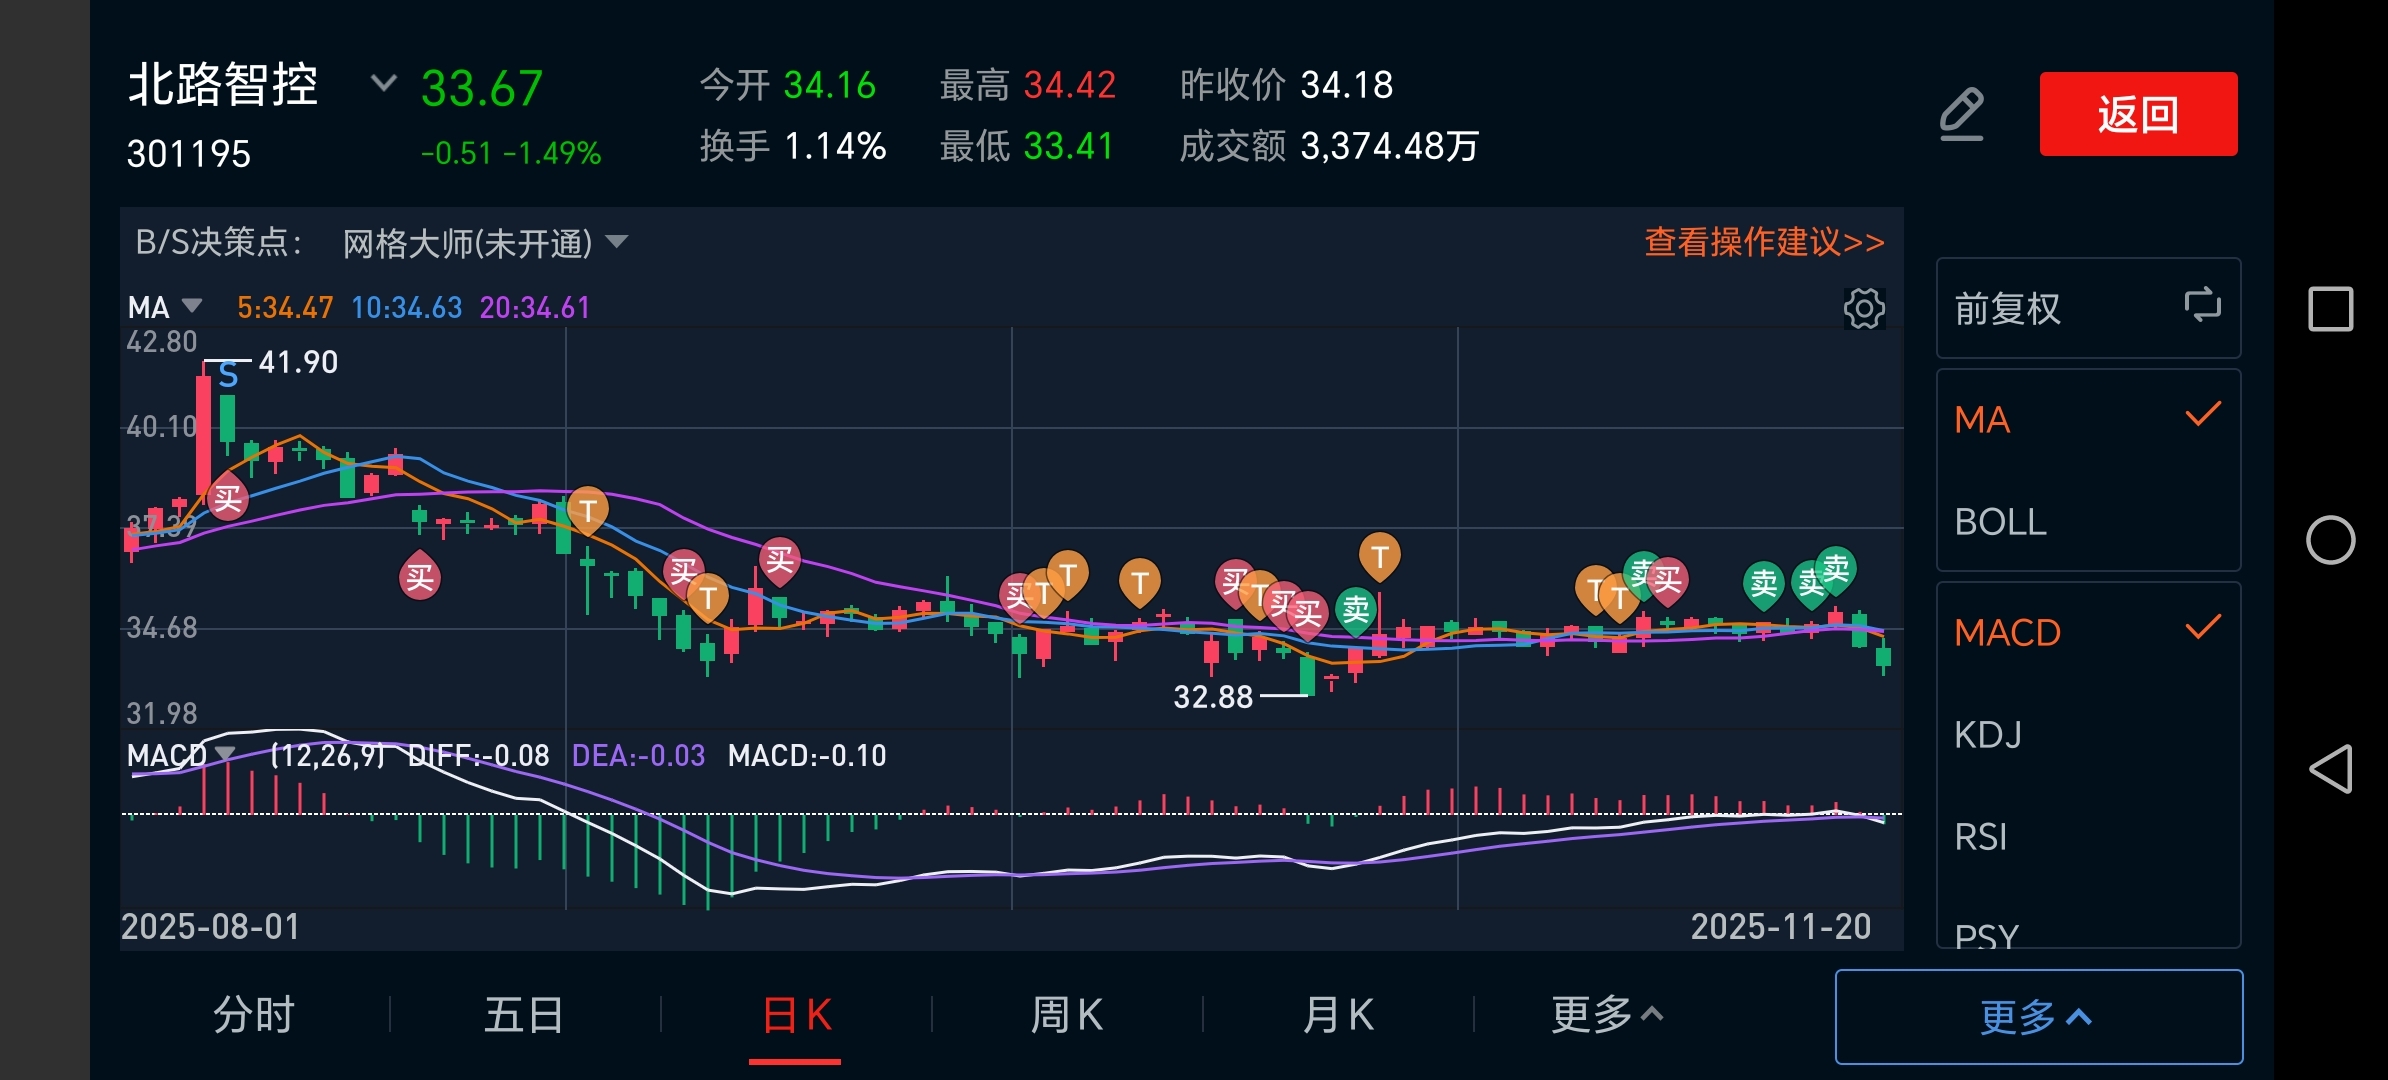The width and height of the screenshot is (2388, 1080).
Task: Switch to 周K tab
Action: click(1066, 1015)
